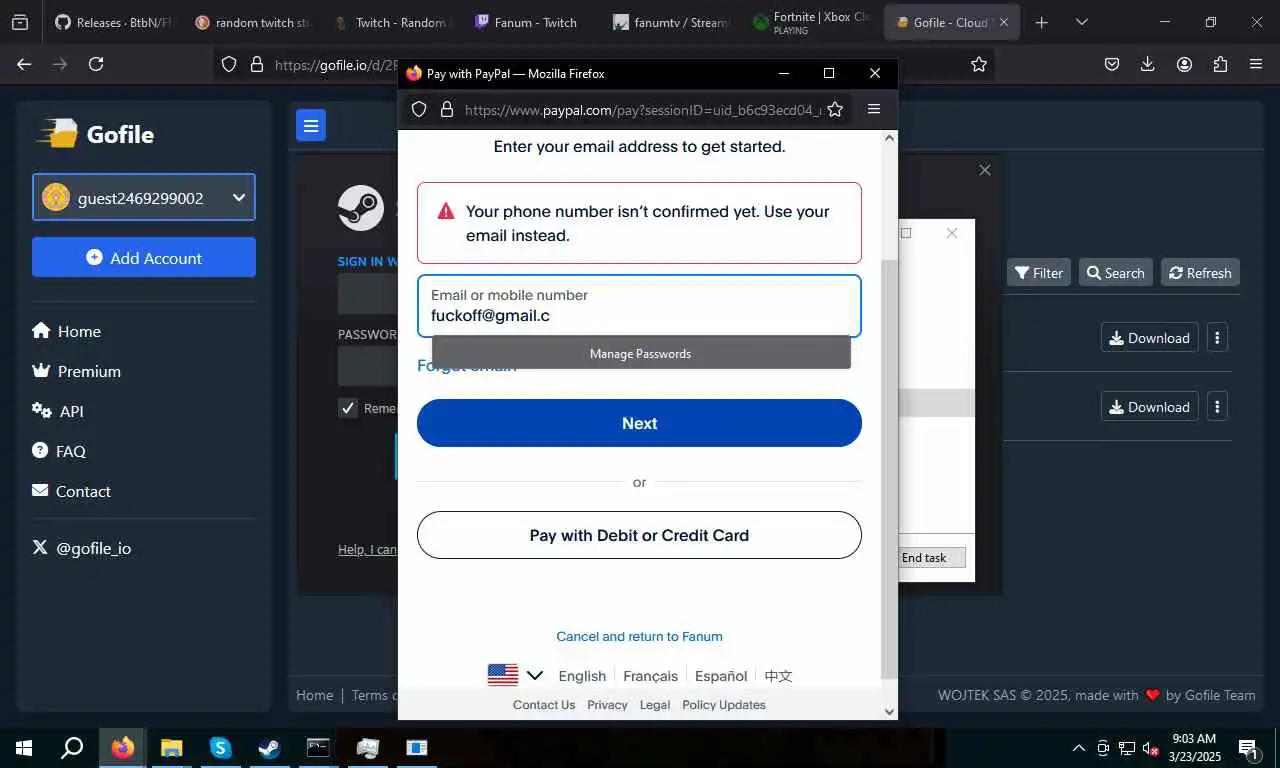The image size is (1280, 768).
Task: Select Manage Passwords autofill option
Action: click(x=641, y=353)
